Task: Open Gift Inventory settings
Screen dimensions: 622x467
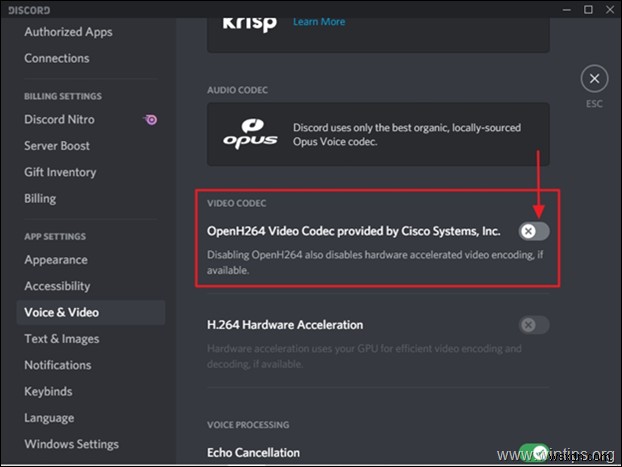Action: click(x=60, y=172)
